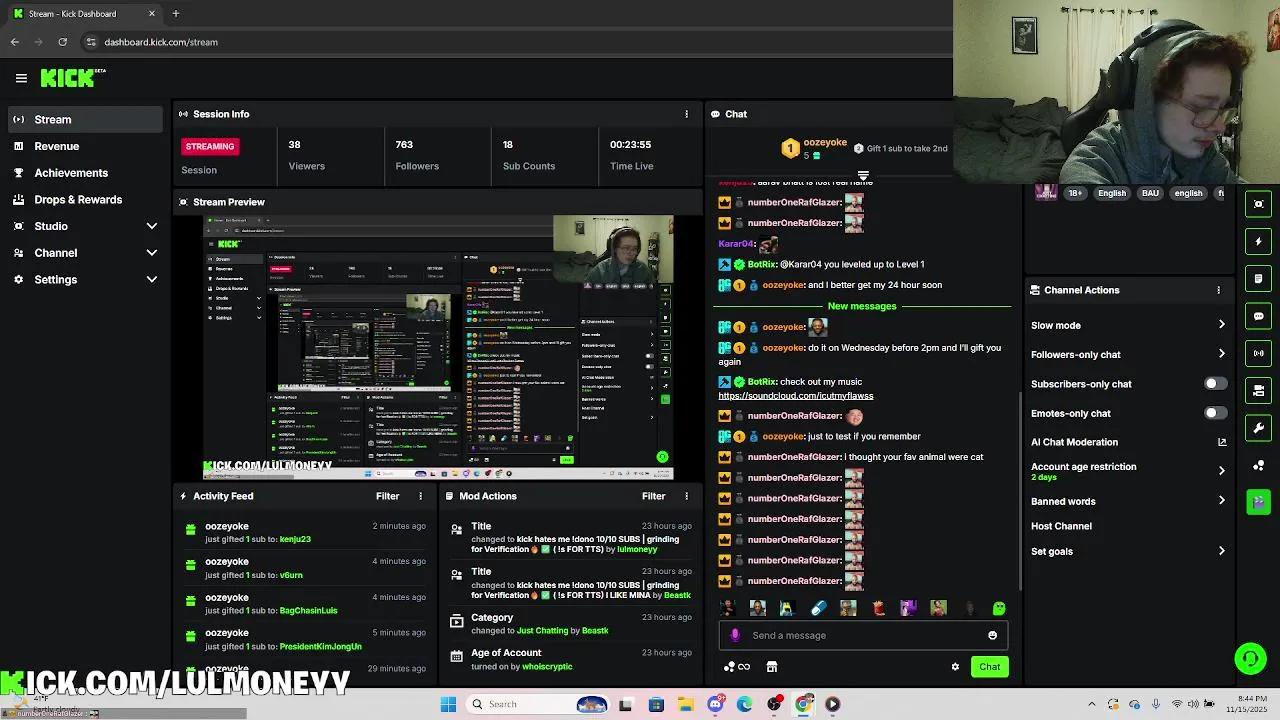Viewport: 1280px width, 720px height.
Task: Expand the Studio sidebar section
Action: pos(83,226)
